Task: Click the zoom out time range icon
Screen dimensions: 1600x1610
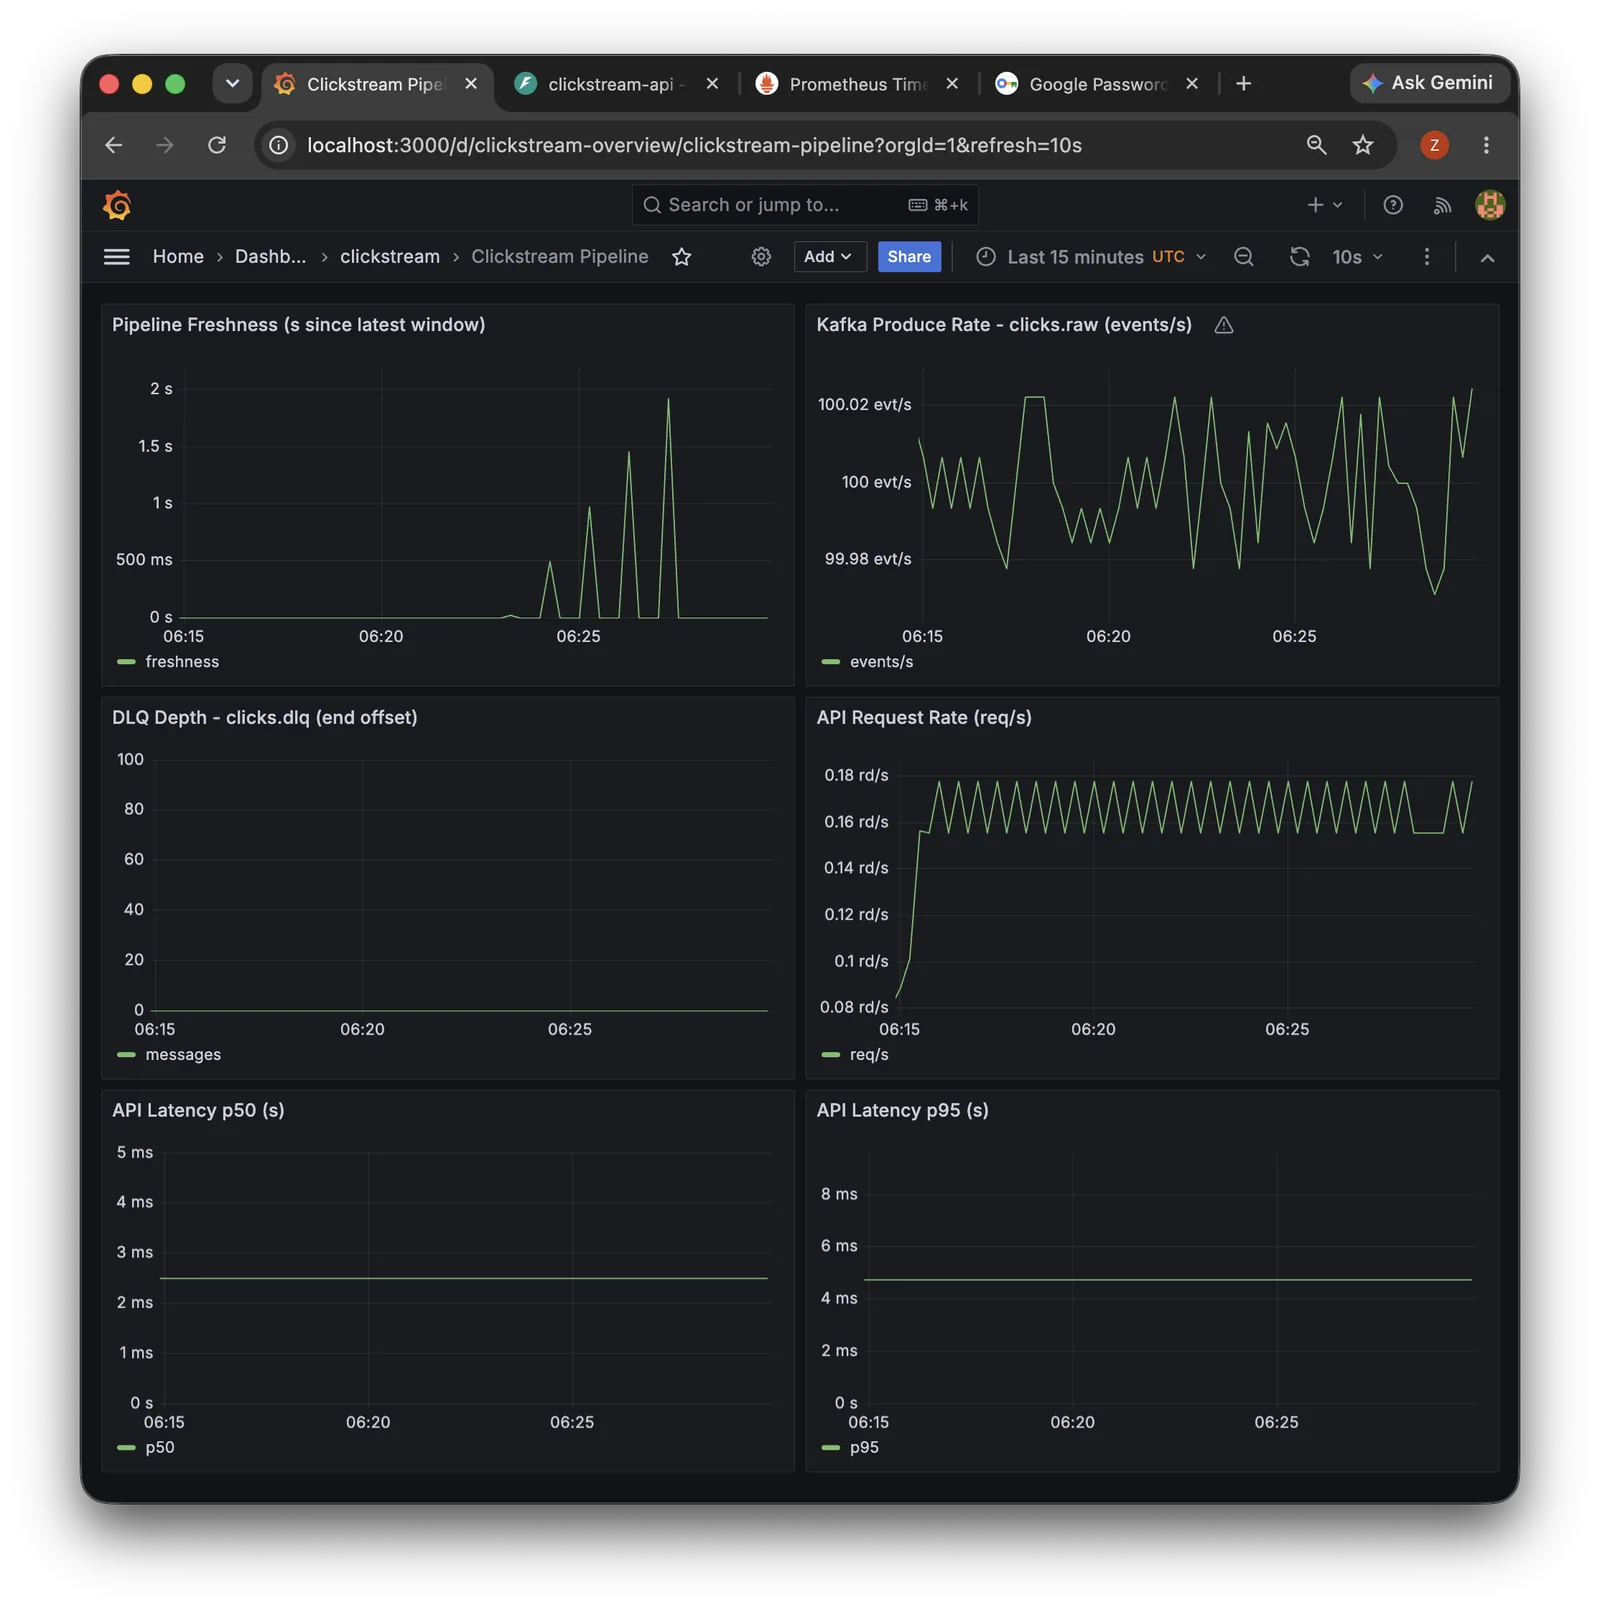Action: coord(1244,257)
